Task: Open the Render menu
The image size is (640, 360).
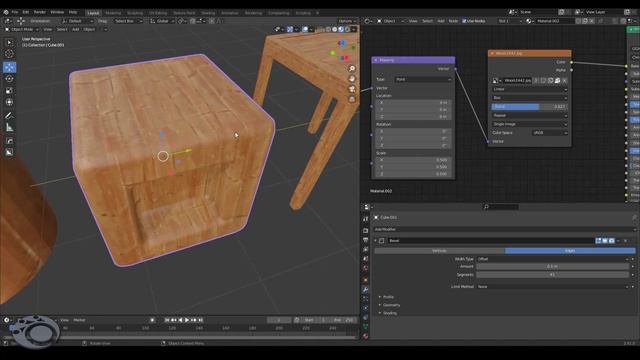Action: coord(40,12)
